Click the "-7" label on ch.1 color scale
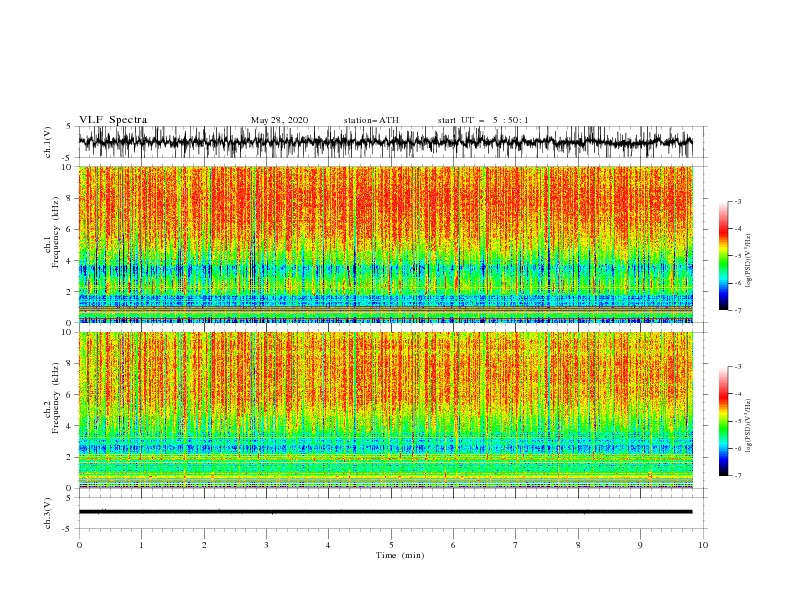Viewport: 792px width, 612px height. (x=737, y=310)
